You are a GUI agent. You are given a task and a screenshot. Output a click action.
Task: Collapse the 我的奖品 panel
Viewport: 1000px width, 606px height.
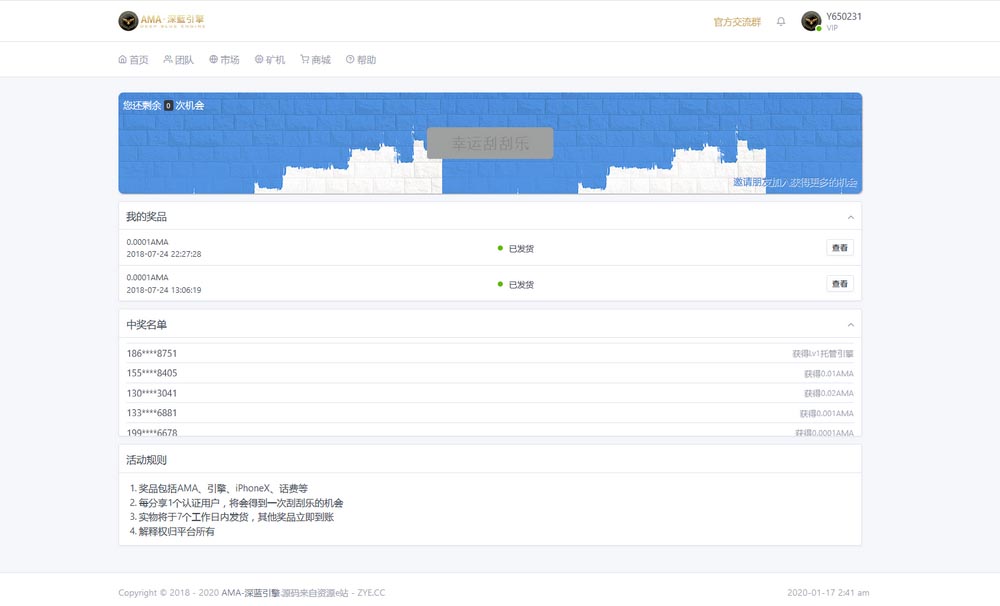coord(851,217)
